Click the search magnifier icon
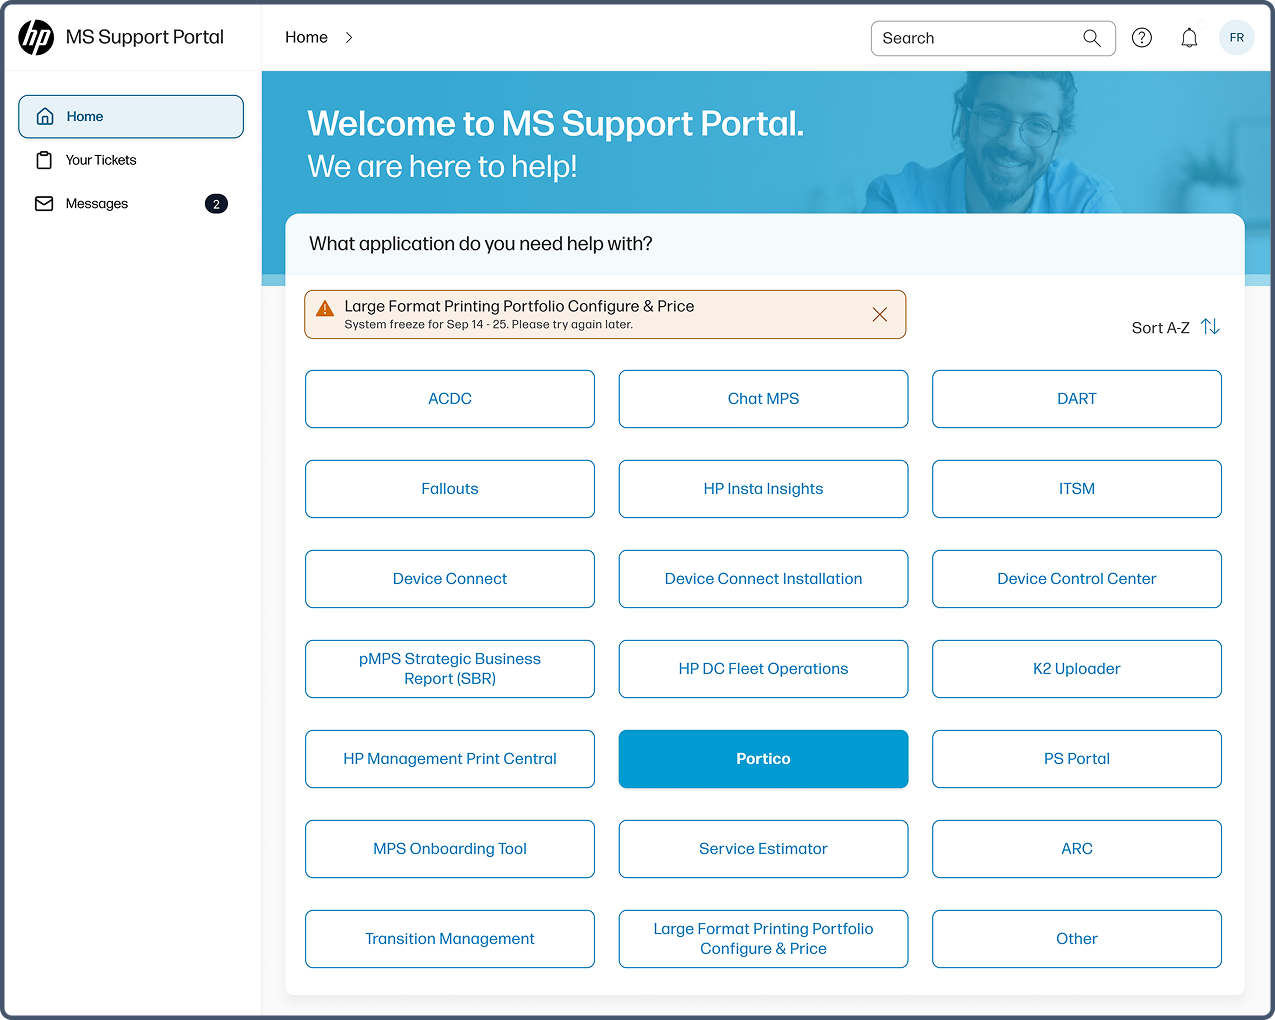 (x=1091, y=38)
